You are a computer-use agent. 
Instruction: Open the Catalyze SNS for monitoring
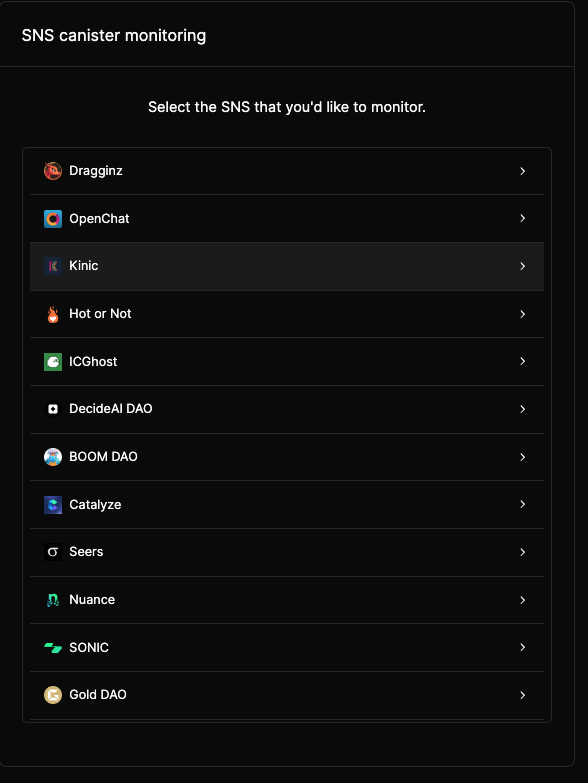coord(287,504)
